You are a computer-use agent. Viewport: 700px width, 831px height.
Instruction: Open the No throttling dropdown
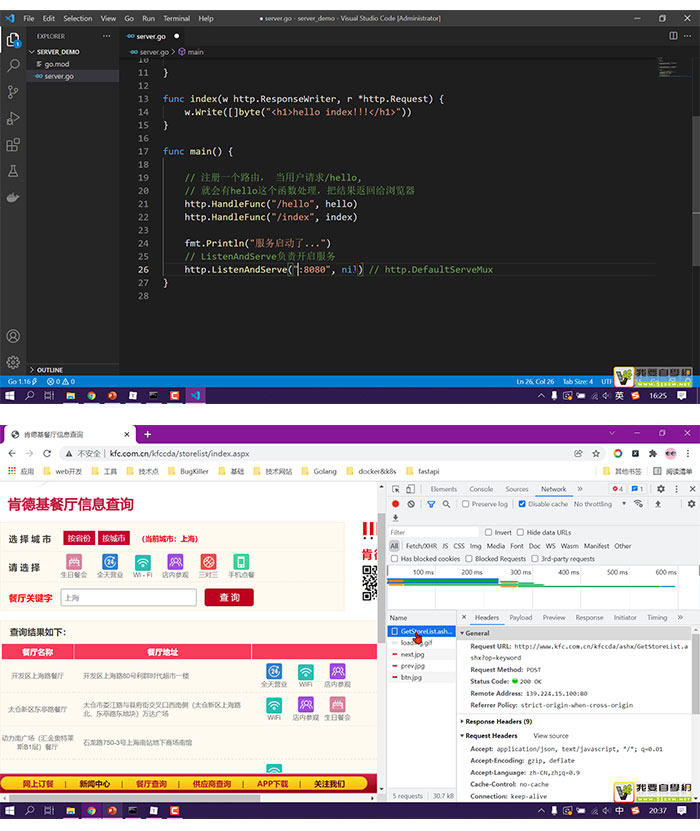pos(600,504)
